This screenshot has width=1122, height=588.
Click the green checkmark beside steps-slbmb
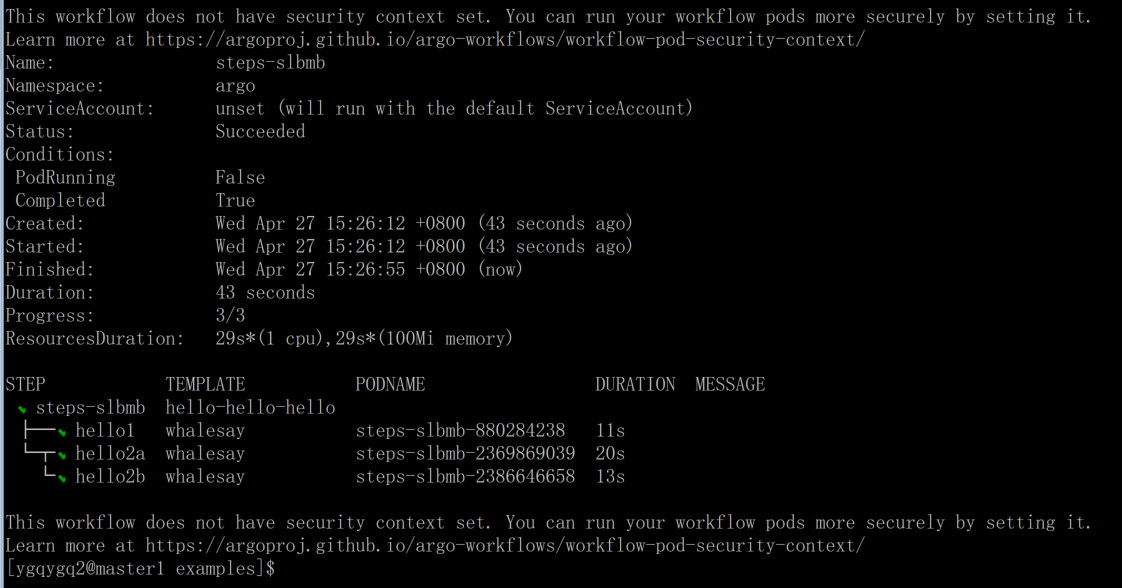(x=22, y=409)
